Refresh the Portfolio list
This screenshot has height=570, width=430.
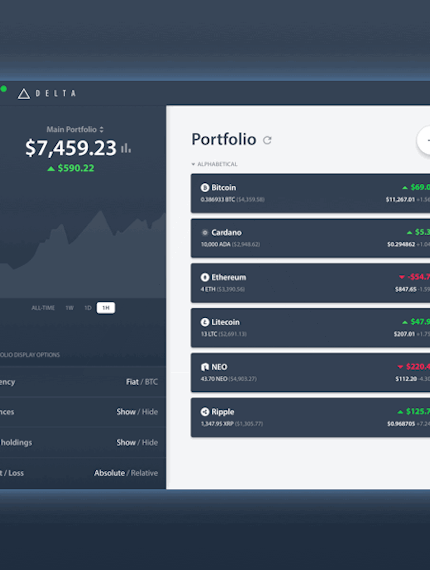tap(267, 140)
